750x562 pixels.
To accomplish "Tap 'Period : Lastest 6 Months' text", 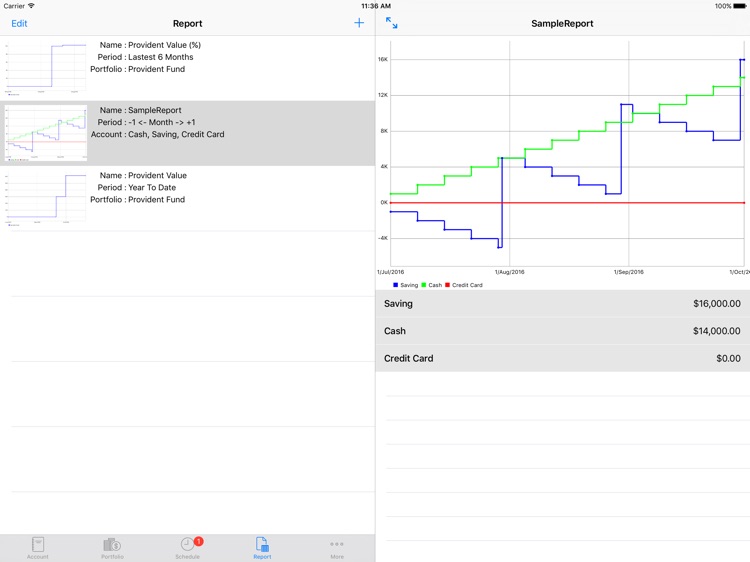I will [x=145, y=57].
